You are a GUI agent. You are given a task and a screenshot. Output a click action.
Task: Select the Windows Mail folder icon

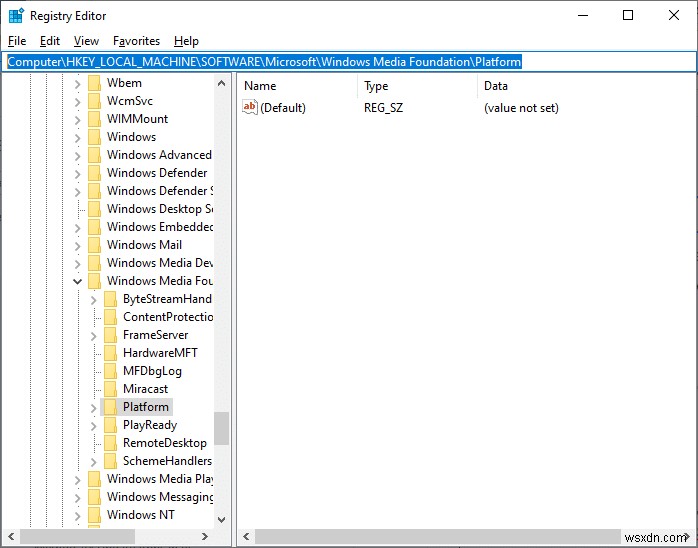point(94,245)
